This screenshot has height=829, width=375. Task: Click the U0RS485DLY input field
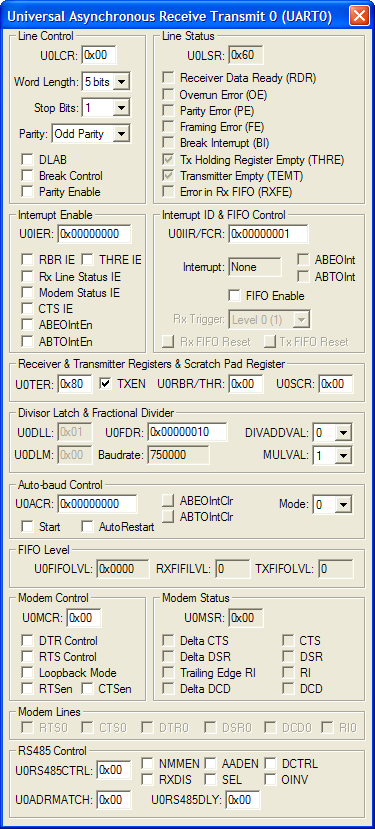point(243,799)
